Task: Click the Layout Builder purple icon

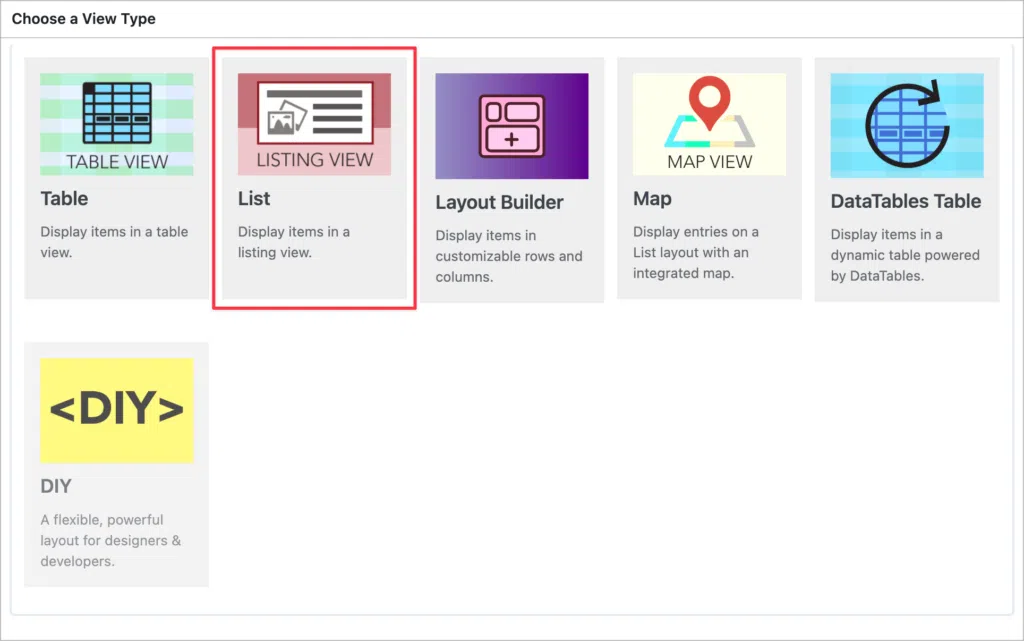Action: [x=511, y=123]
